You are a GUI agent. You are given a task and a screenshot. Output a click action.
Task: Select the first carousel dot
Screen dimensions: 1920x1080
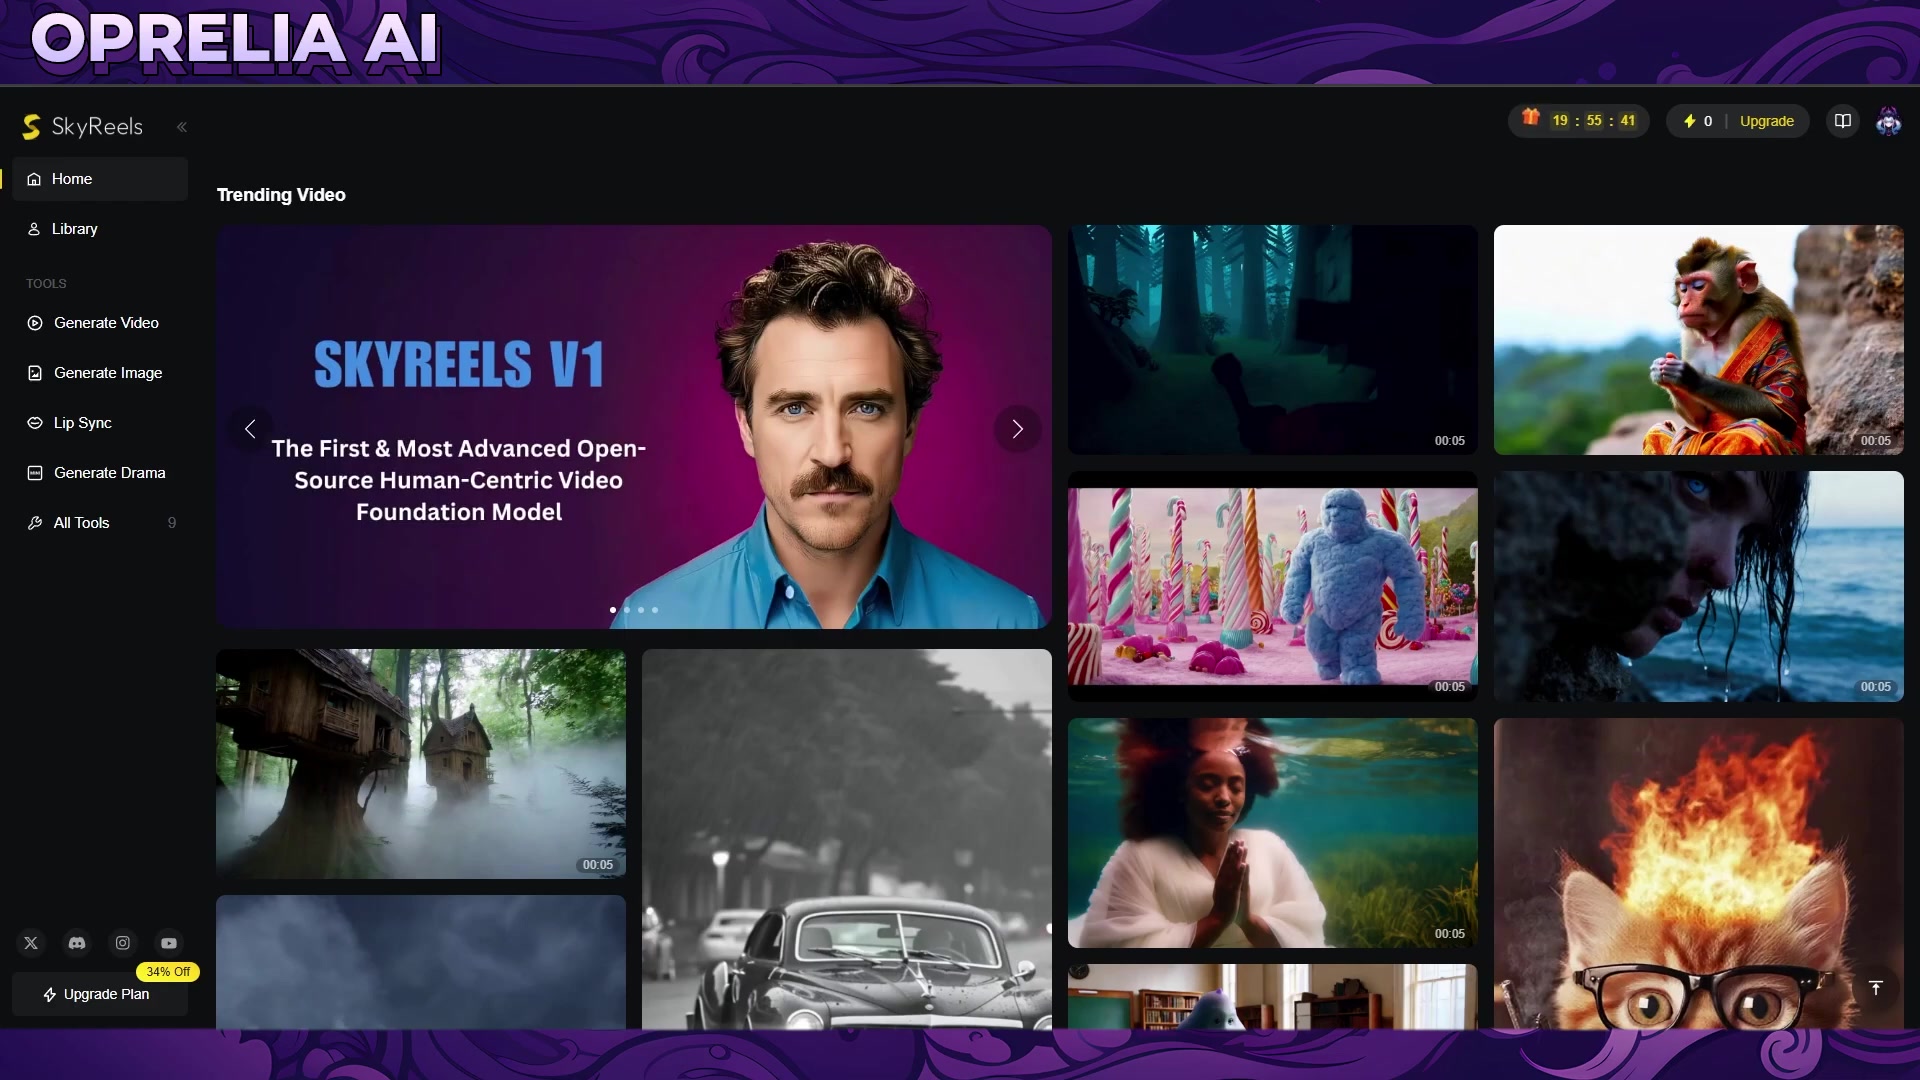click(x=613, y=610)
